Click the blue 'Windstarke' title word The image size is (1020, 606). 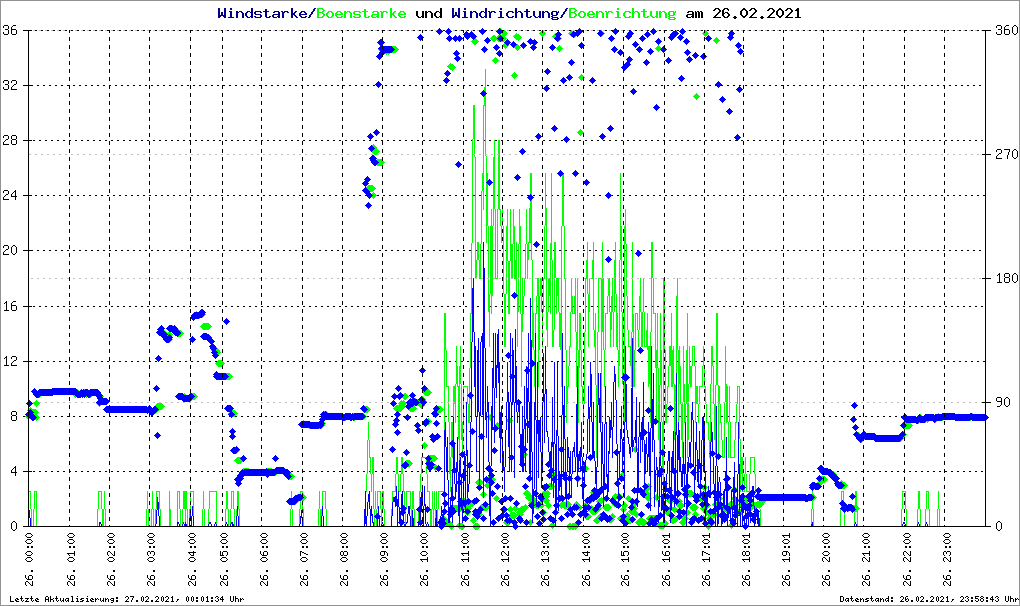[x=264, y=14]
